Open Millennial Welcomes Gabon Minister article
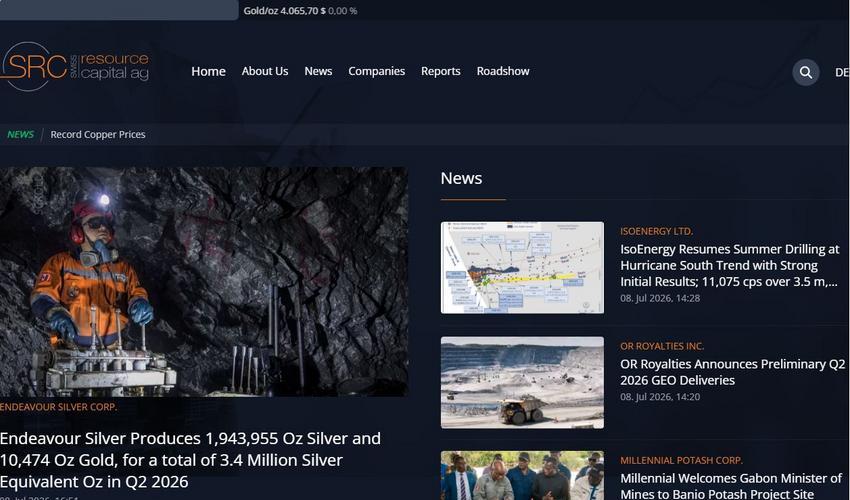Image resolution: width=850 pixels, height=500 pixels. [731, 486]
